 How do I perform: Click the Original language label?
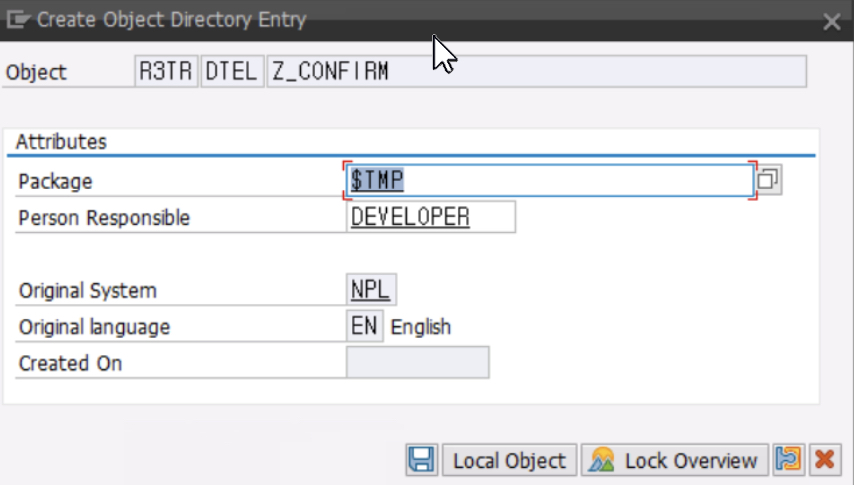[94, 327]
